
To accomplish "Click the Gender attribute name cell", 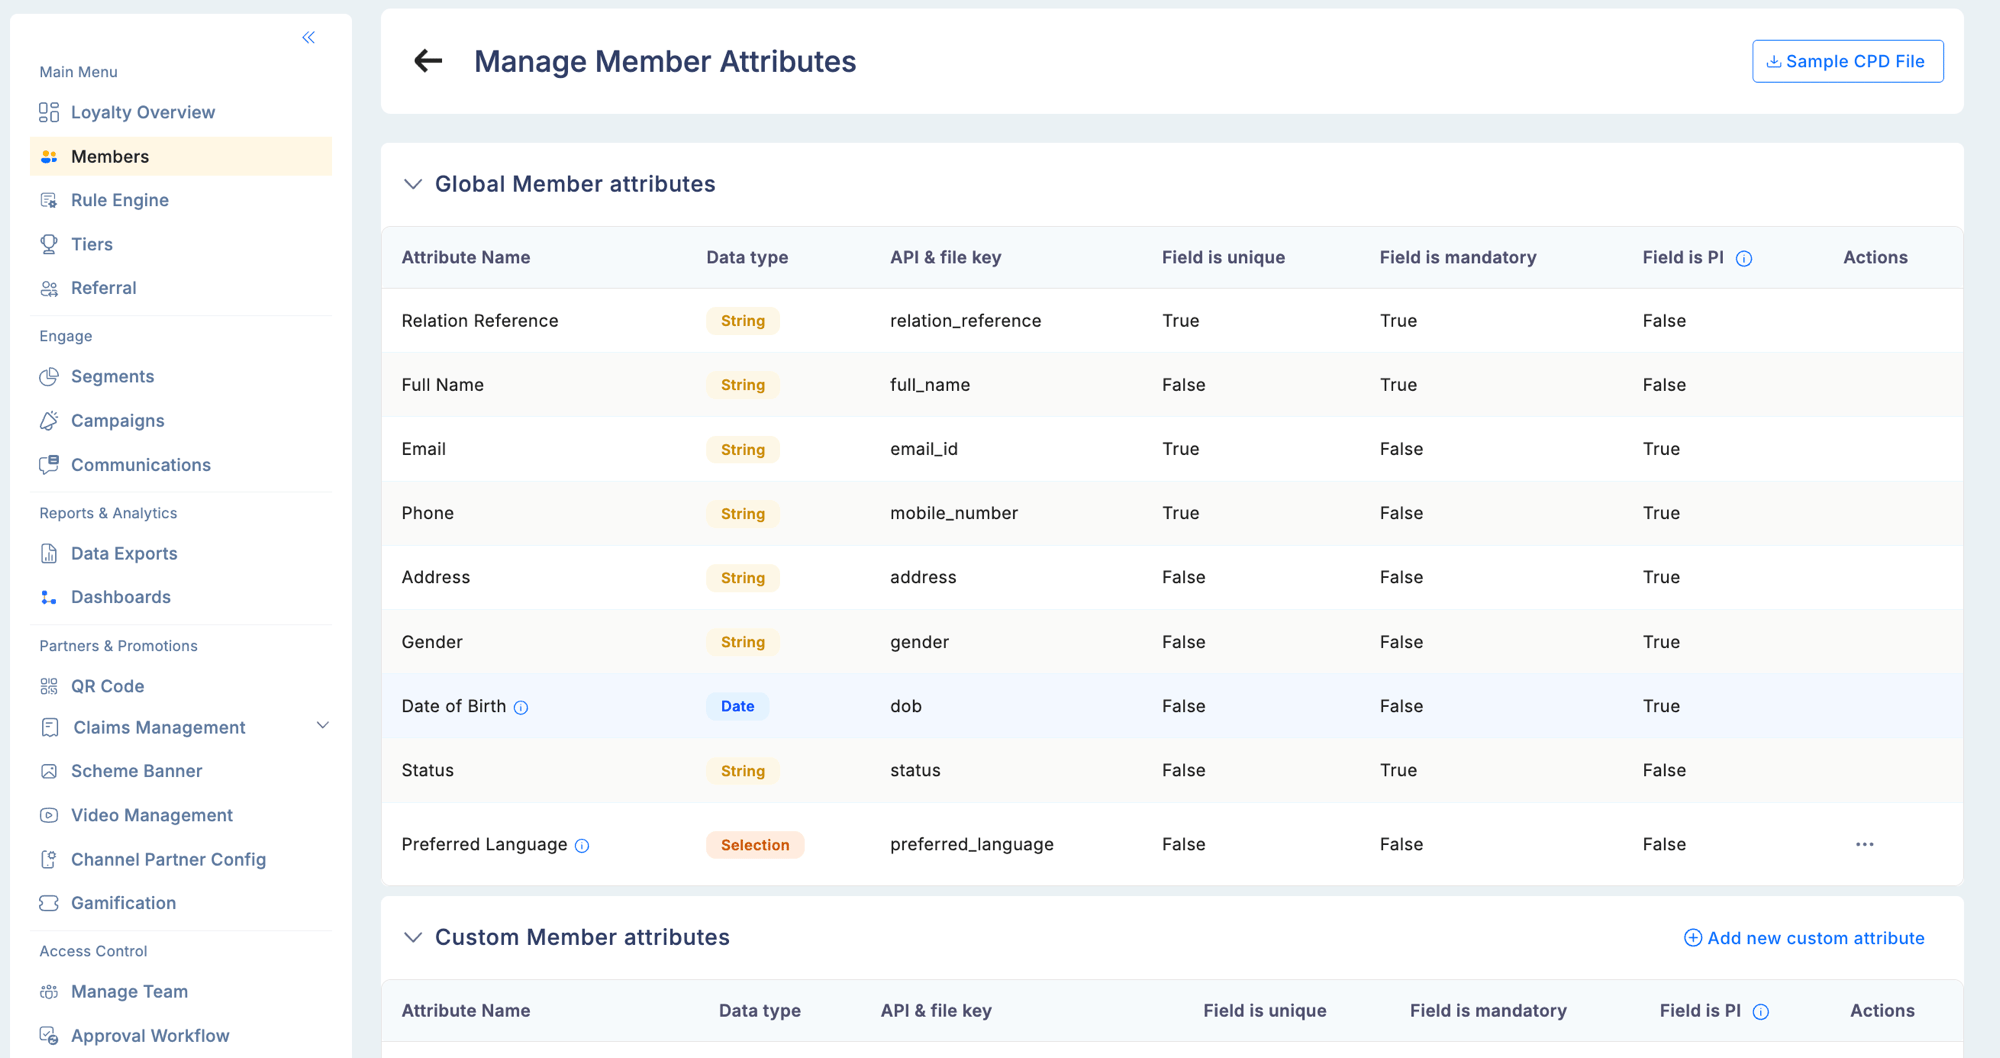I will pyautogui.click(x=432, y=642).
